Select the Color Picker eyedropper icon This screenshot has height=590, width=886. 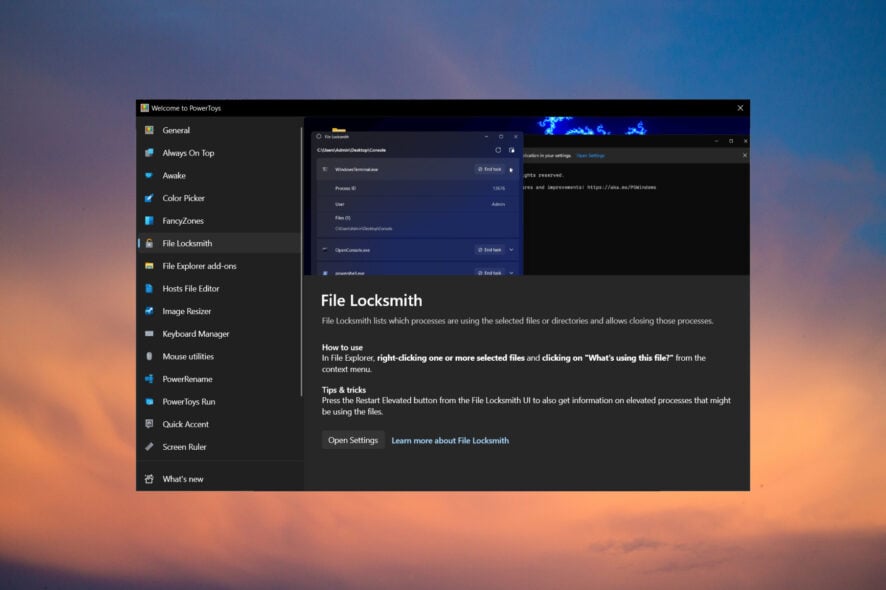(149, 198)
